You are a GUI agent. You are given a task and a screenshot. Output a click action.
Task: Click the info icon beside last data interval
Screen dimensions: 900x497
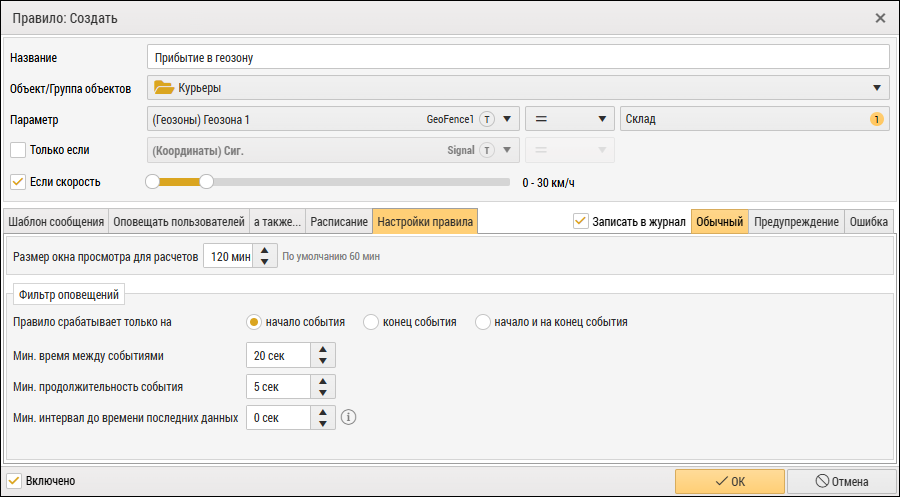349,417
